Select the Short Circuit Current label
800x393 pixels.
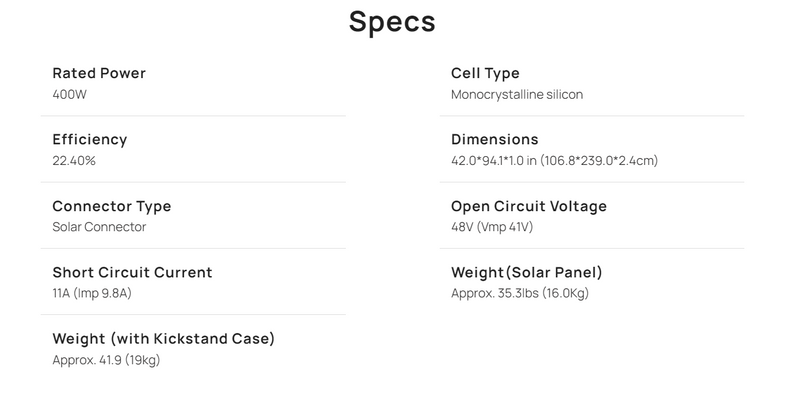click(x=132, y=272)
